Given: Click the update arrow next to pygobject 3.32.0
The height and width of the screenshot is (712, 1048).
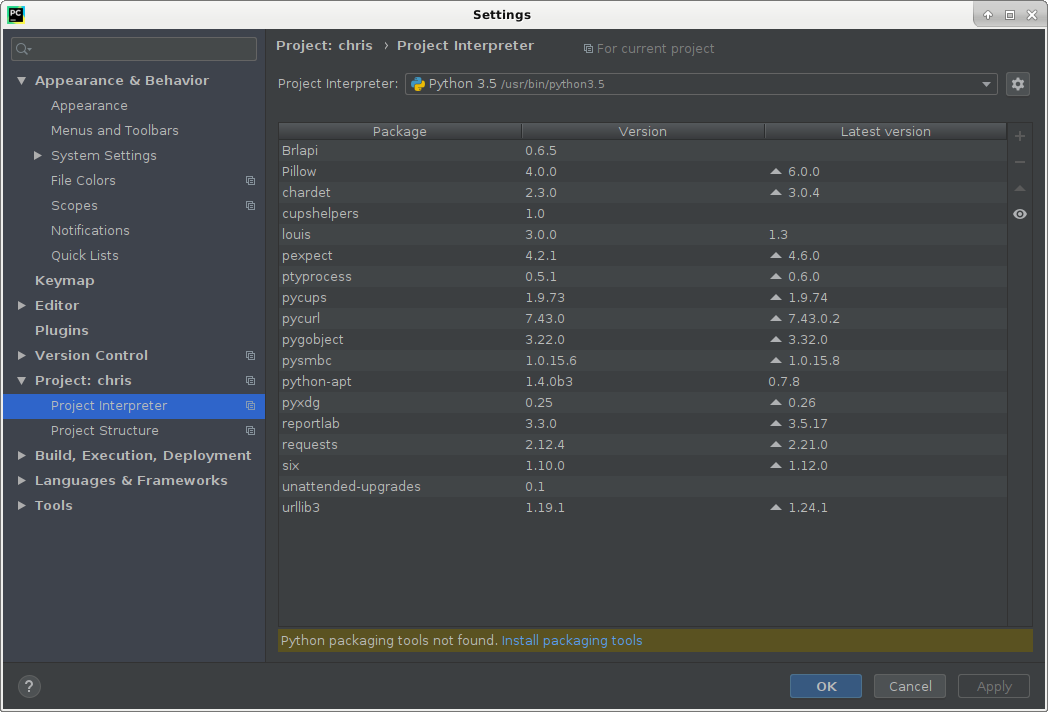Looking at the screenshot, I should (775, 340).
